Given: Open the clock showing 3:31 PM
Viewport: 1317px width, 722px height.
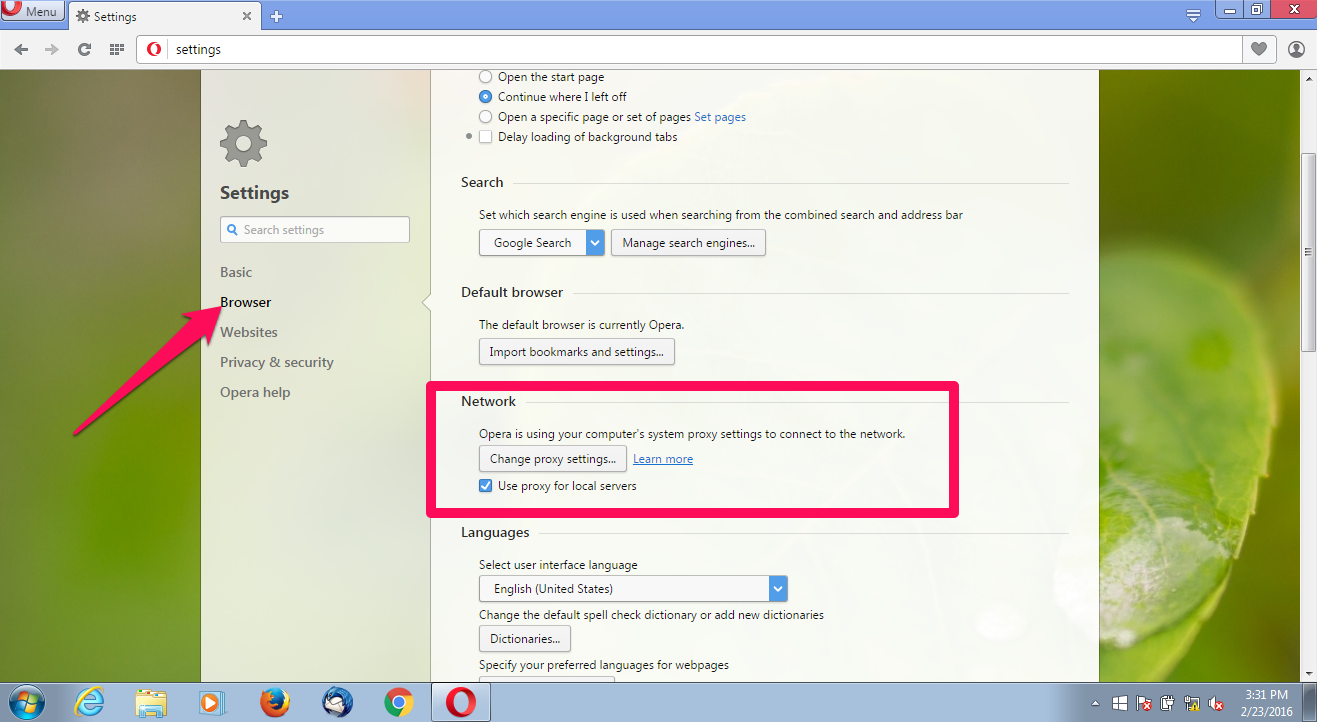Looking at the screenshot, I should (x=1267, y=703).
